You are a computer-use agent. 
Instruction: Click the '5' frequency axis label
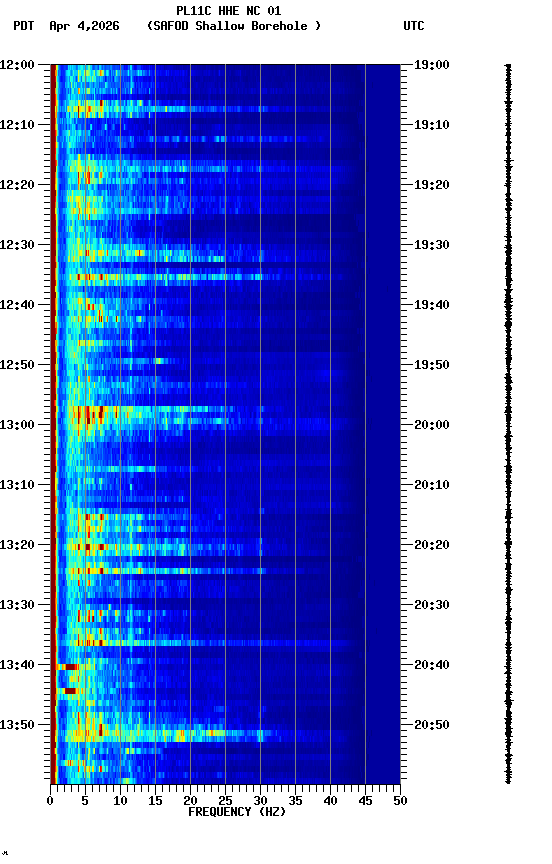(x=85, y=801)
